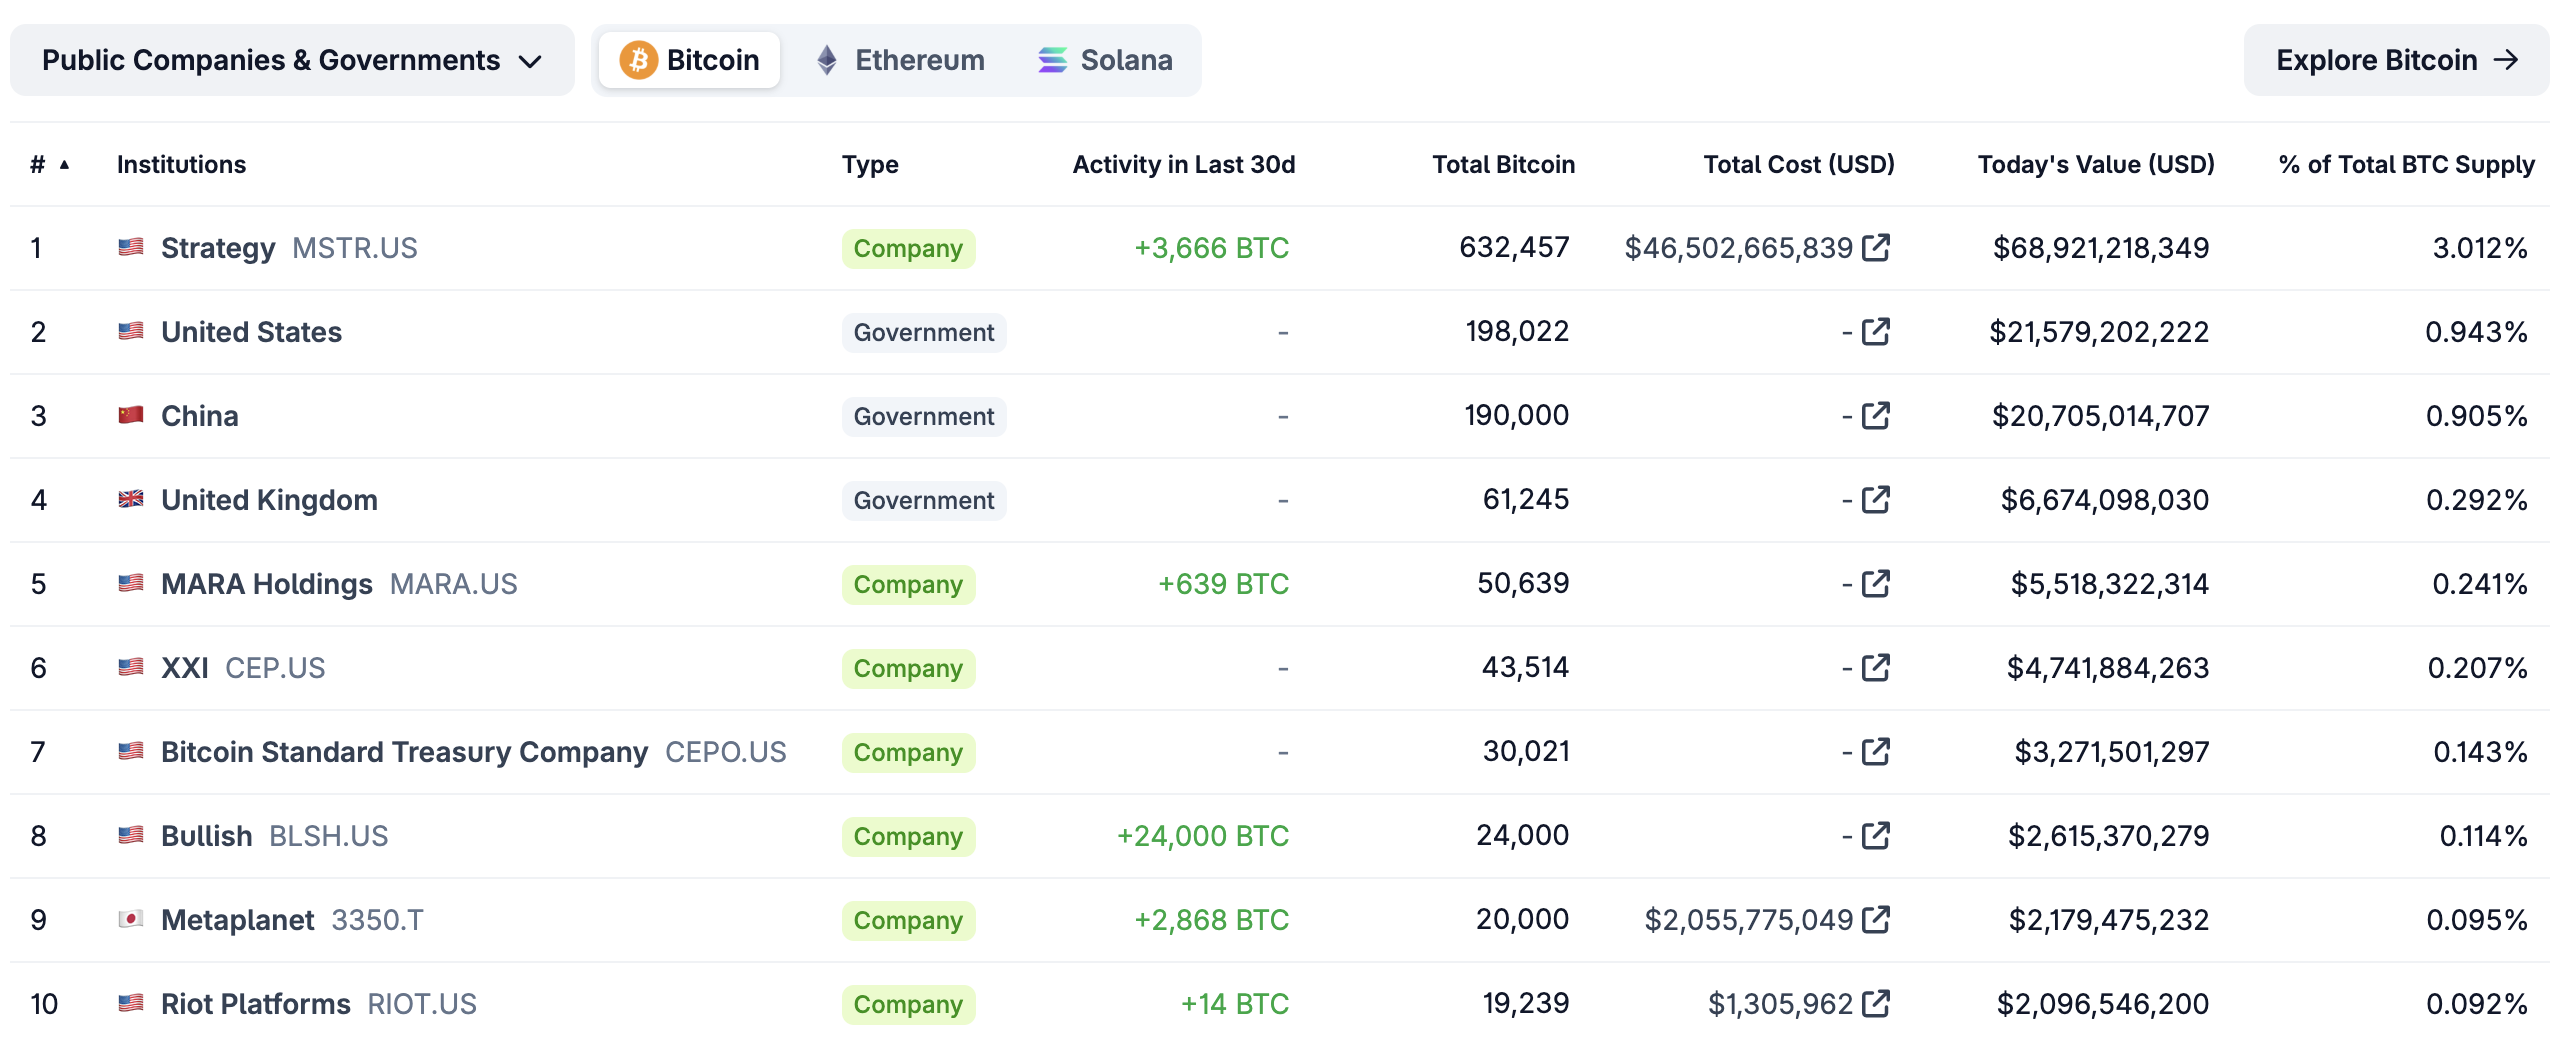The height and width of the screenshot is (1038, 2554).
Task: Open Bitcoin Standard Treasury Company link
Action: 404,752
